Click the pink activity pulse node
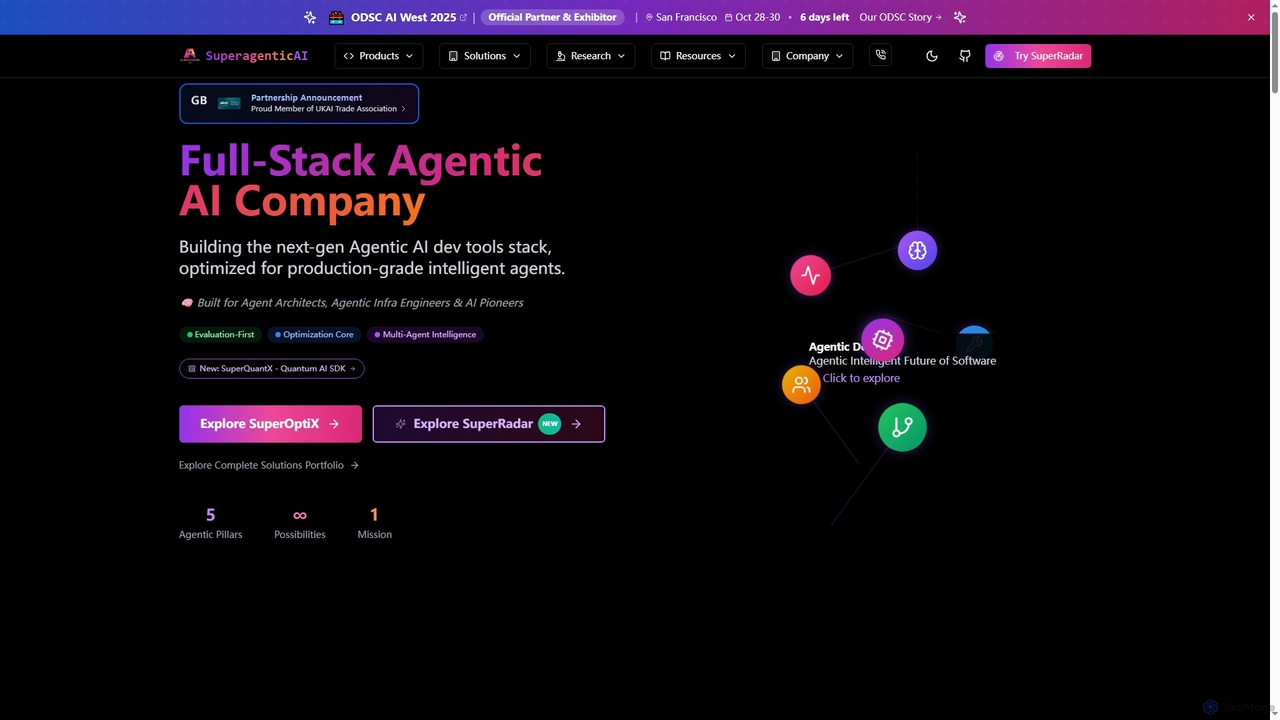 click(x=810, y=275)
